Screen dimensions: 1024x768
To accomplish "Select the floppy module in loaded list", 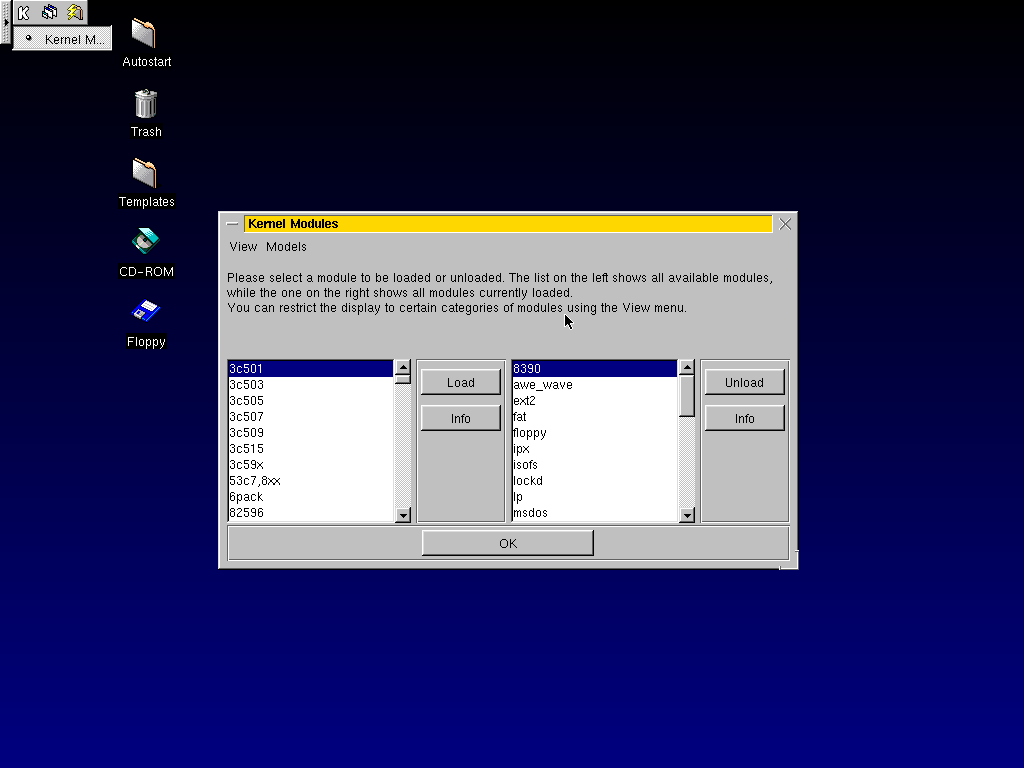I will [x=530, y=432].
